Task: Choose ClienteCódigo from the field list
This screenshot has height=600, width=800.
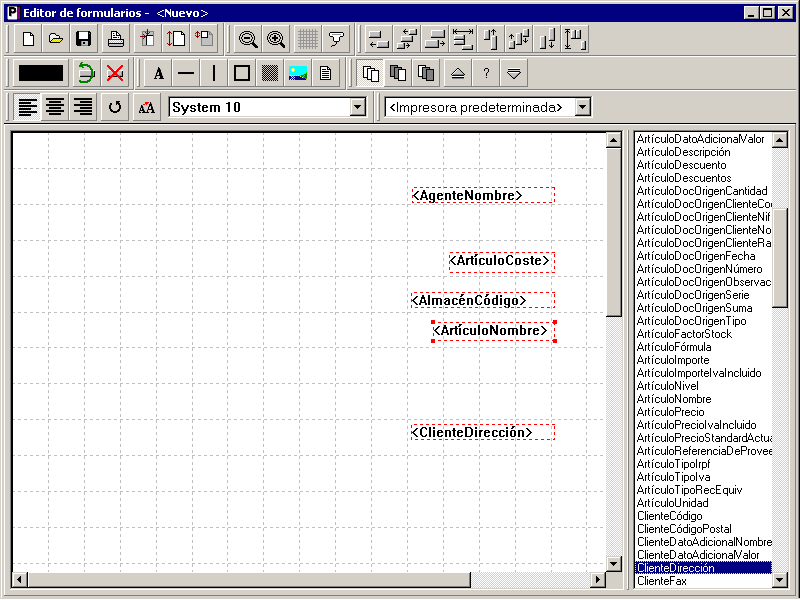Action: tap(669, 516)
